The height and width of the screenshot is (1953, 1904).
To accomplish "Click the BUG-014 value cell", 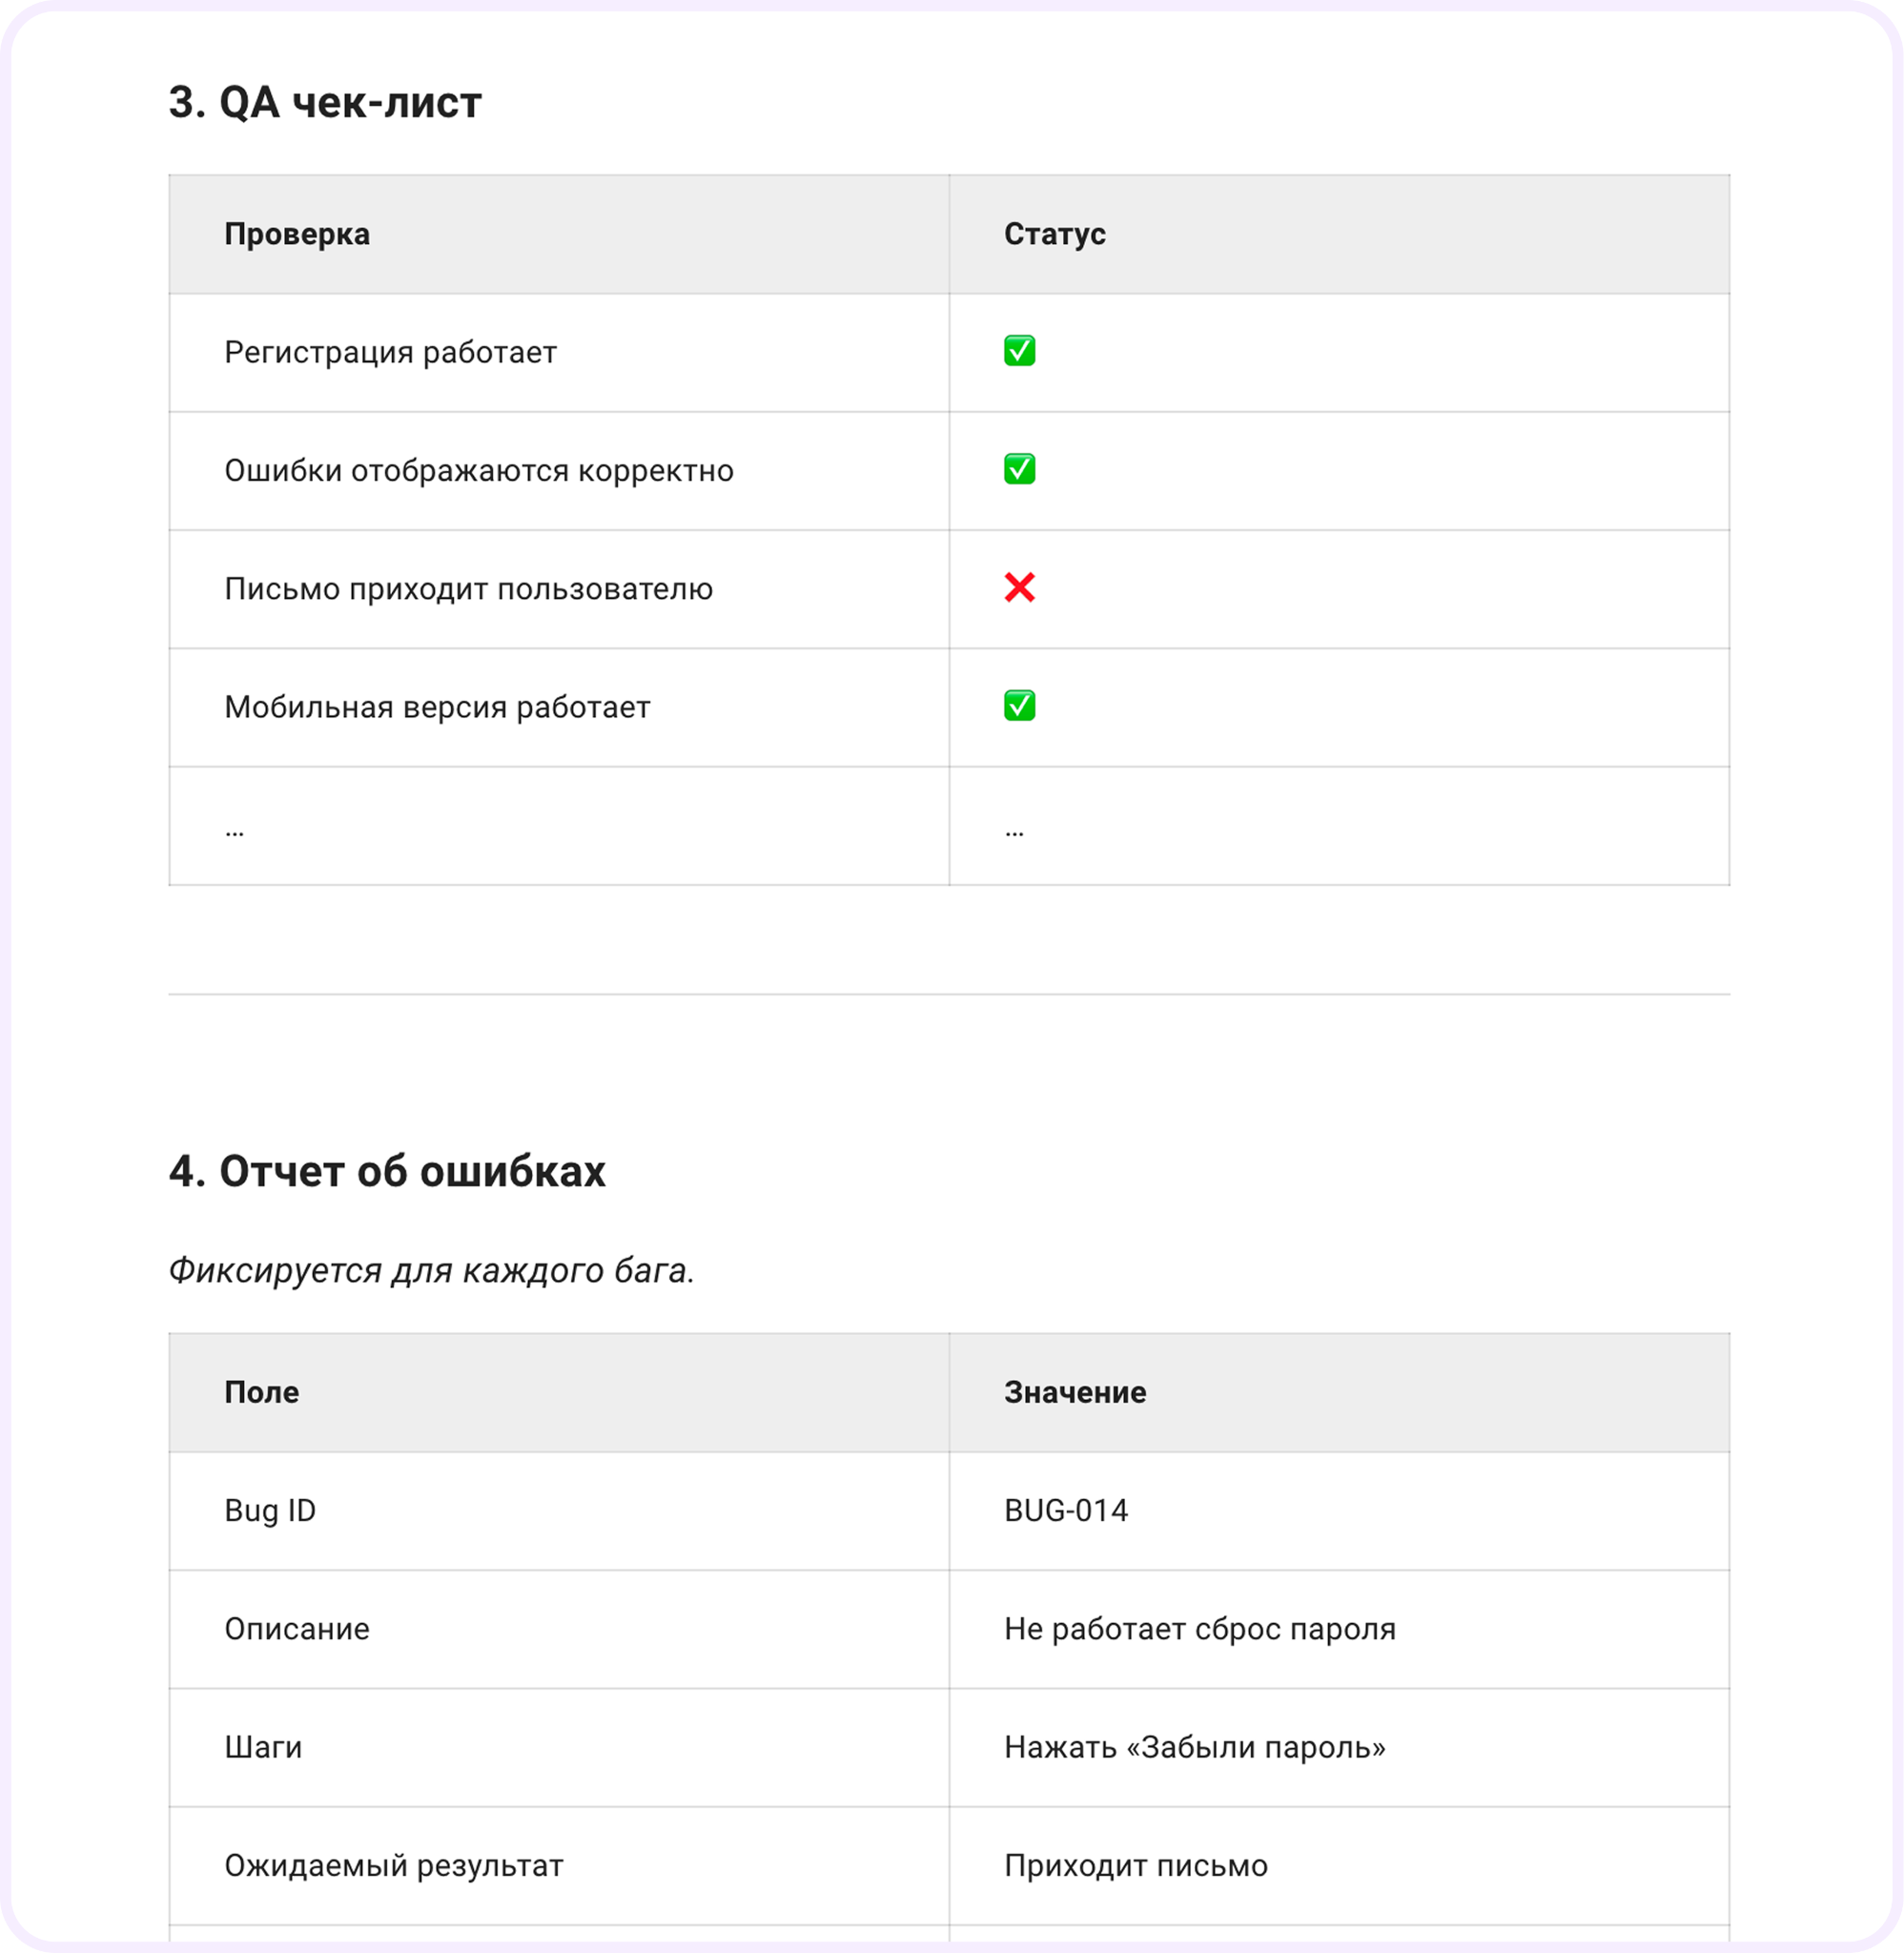I will [x=1339, y=1510].
